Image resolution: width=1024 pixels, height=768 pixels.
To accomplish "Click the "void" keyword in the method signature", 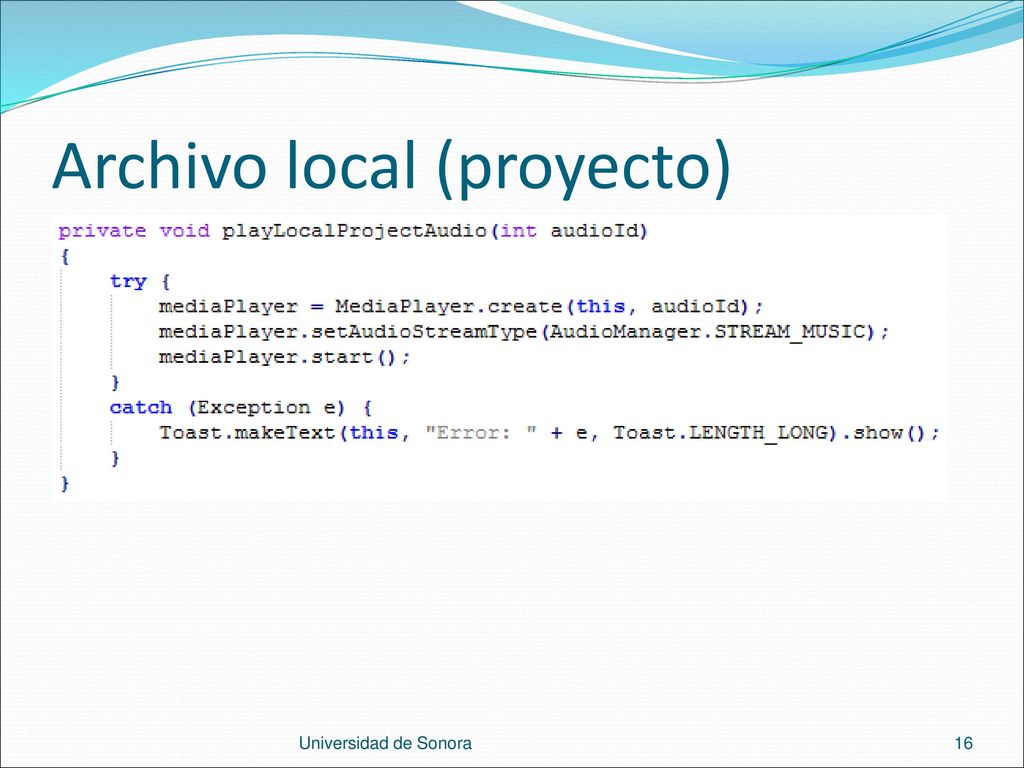I will (x=185, y=231).
